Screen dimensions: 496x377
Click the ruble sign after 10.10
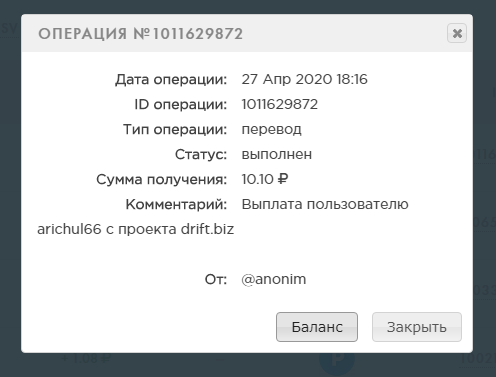pos(283,179)
